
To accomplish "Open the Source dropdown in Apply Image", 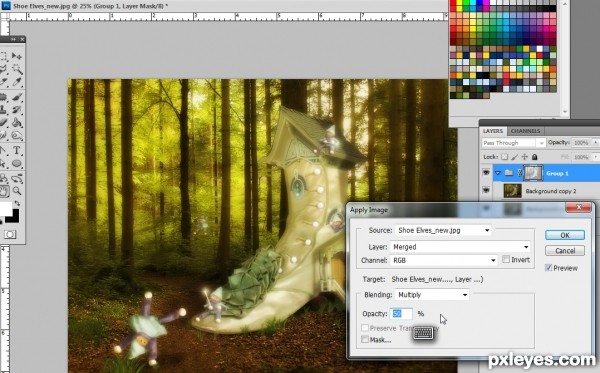I will coord(443,230).
